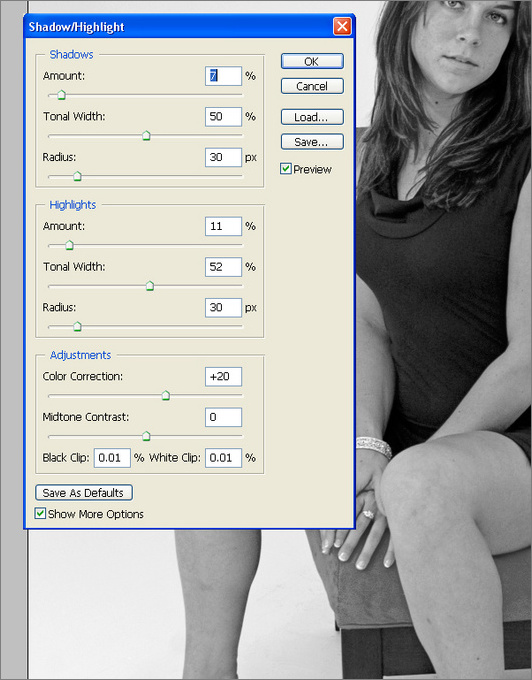
Task: Click Save As Defaults button
Action: 84,493
